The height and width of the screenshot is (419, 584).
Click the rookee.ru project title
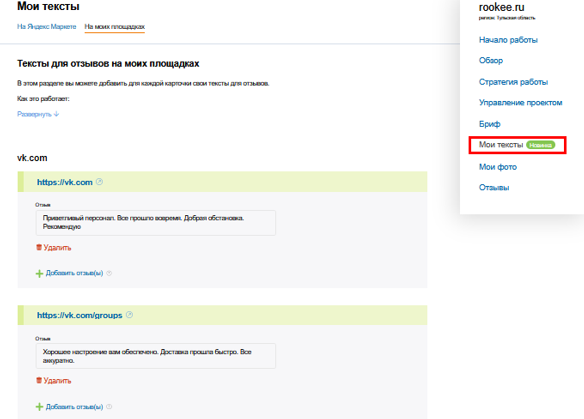click(501, 7)
